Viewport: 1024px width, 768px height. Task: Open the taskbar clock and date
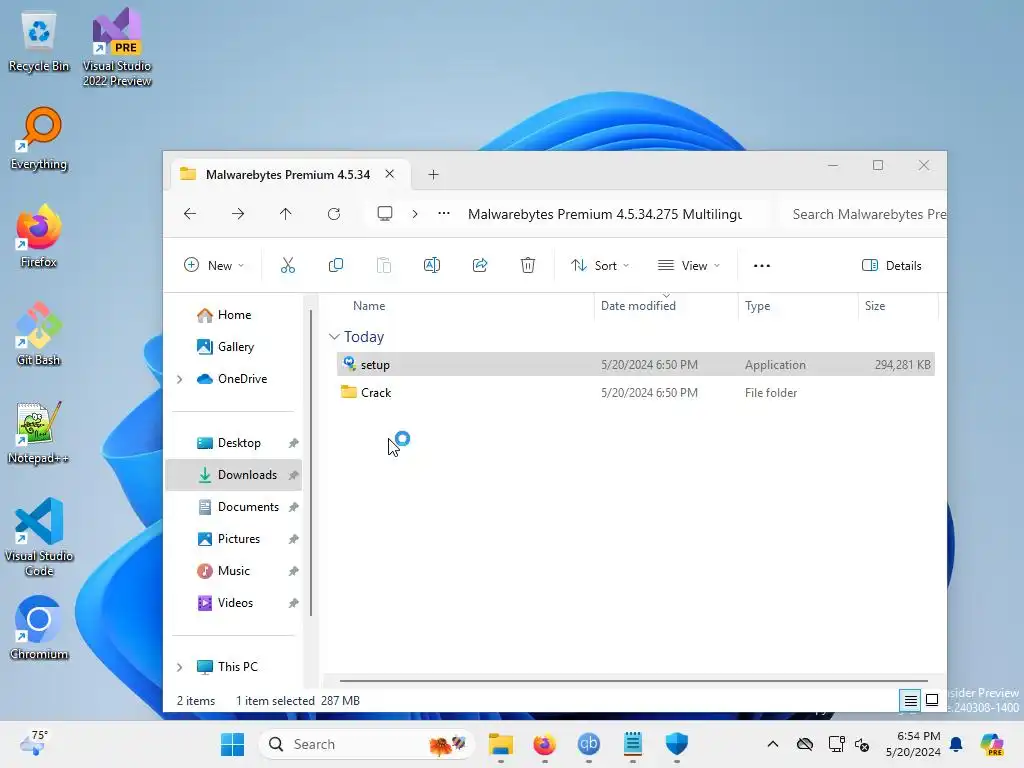913,744
